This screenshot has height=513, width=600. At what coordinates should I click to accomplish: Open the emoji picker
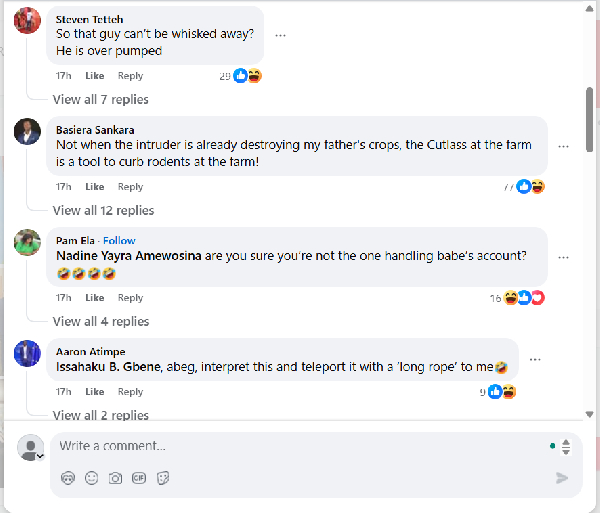click(92, 478)
